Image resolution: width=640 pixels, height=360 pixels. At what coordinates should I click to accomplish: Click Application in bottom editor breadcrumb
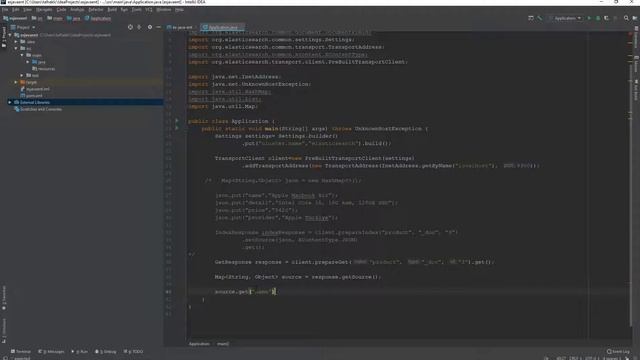point(199,344)
